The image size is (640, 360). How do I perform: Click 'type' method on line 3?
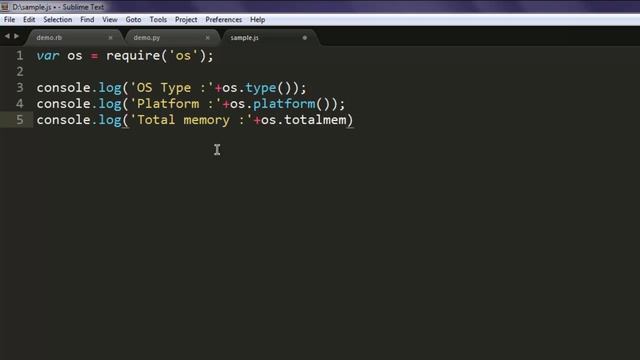[x=261, y=88]
